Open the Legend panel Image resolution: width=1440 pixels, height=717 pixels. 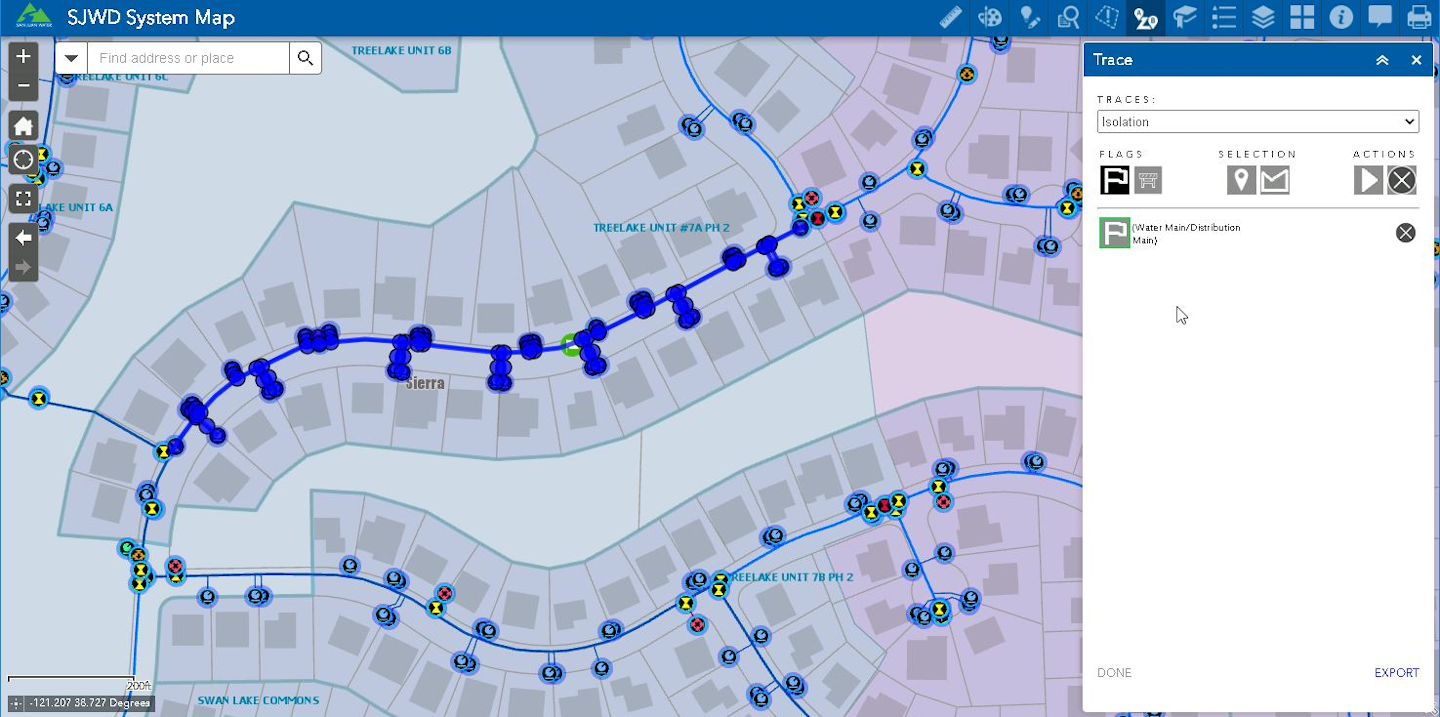pyautogui.click(x=1224, y=17)
